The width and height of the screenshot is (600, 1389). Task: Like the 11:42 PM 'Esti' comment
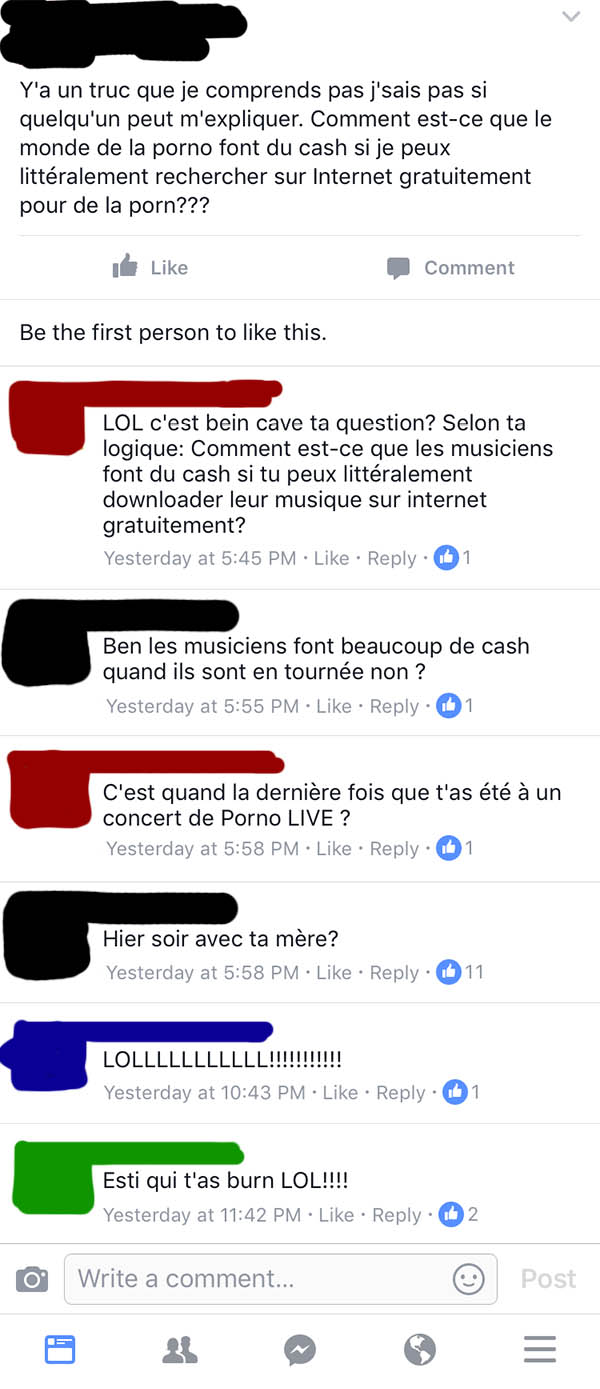click(336, 1214)
